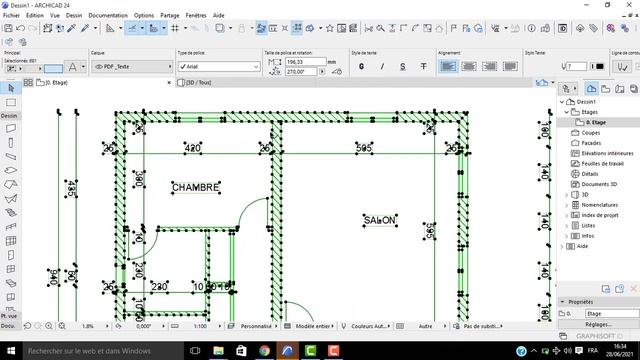This screenshot has height=360, width=640.
Task: Open the Edition menu
Action: tap(35, 15)
